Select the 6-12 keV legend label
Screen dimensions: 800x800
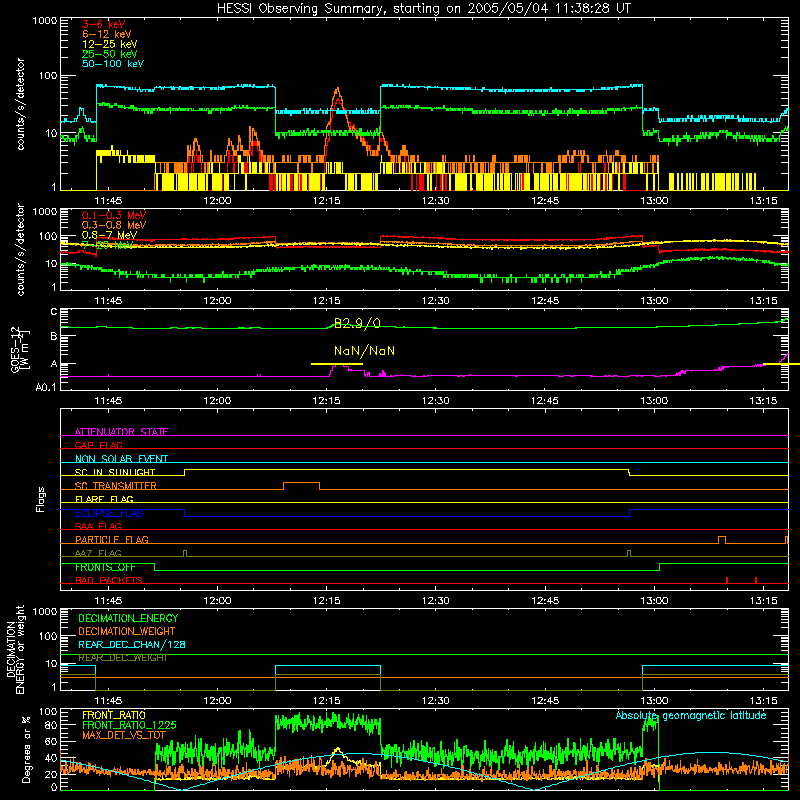pyautogui.click(x=107, y=34)
